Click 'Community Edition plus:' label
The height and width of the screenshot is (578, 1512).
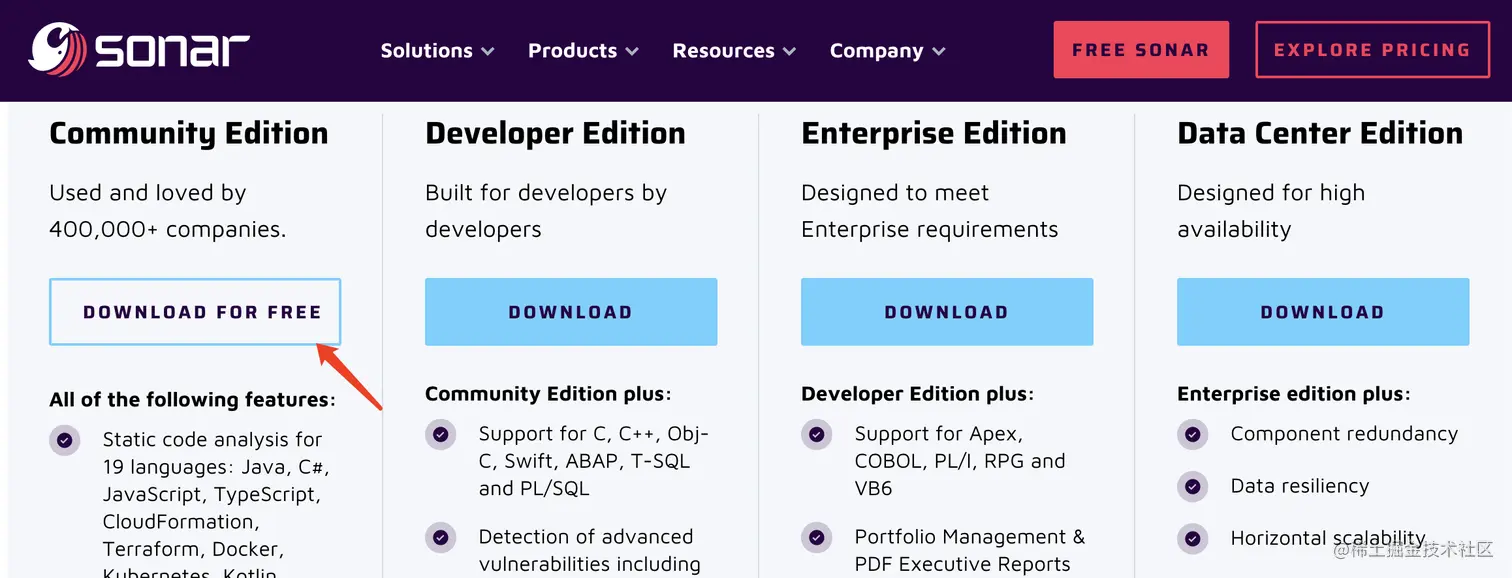point(549,394)
